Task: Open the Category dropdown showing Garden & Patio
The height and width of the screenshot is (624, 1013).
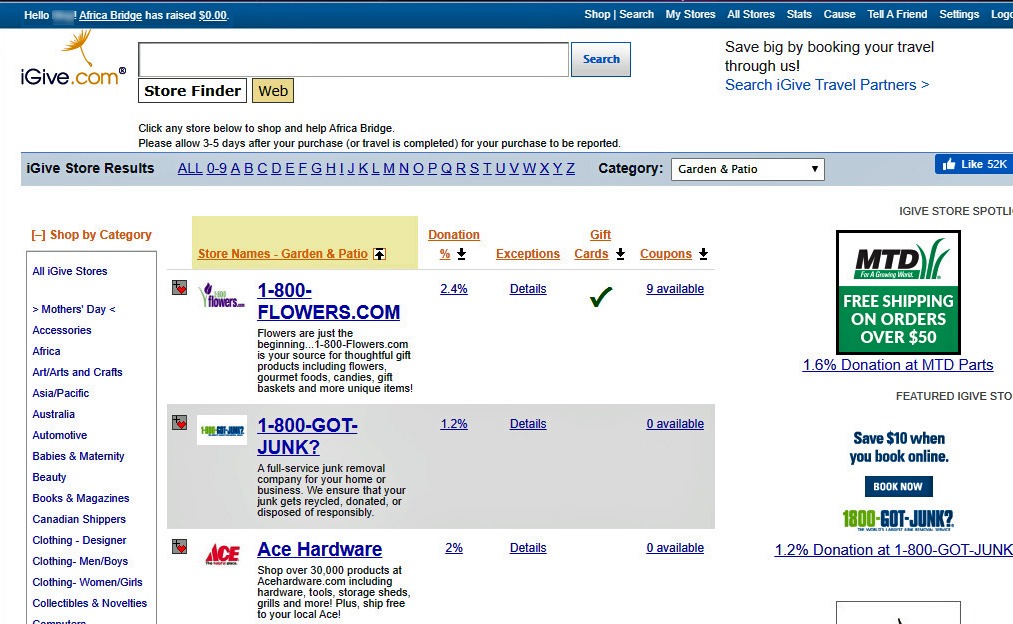Action: [x=747, y=169]
